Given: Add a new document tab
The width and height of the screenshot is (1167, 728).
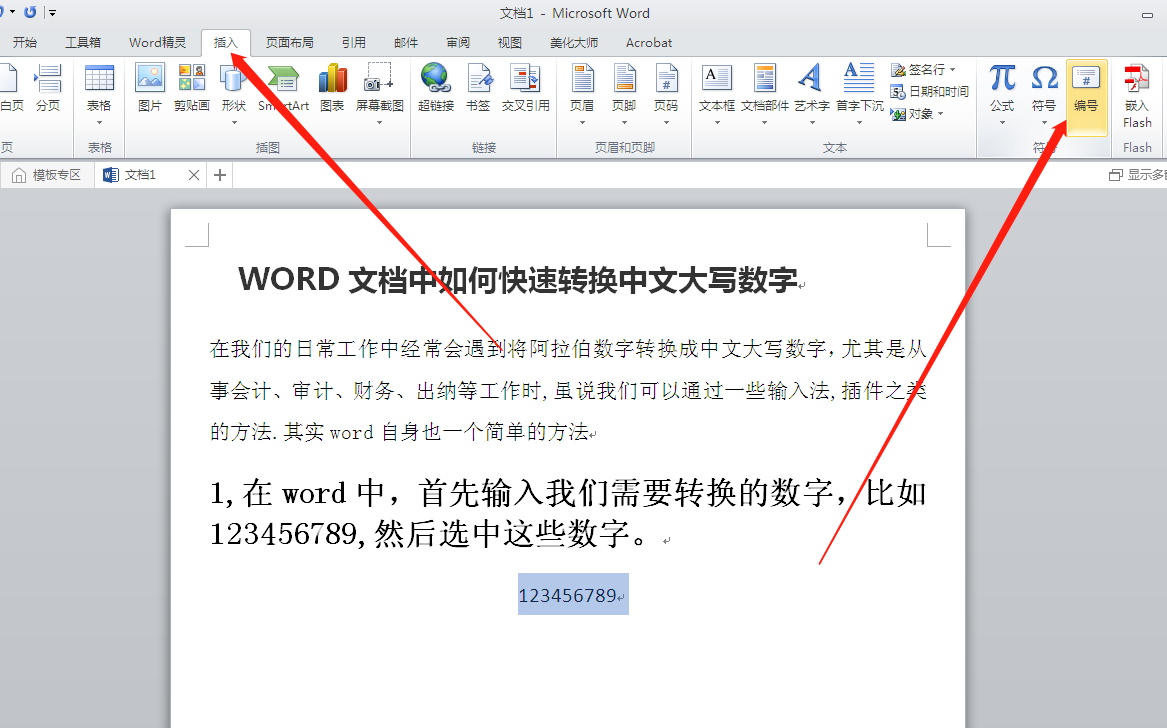Looking at the screenshot, I should coord(220,175).
